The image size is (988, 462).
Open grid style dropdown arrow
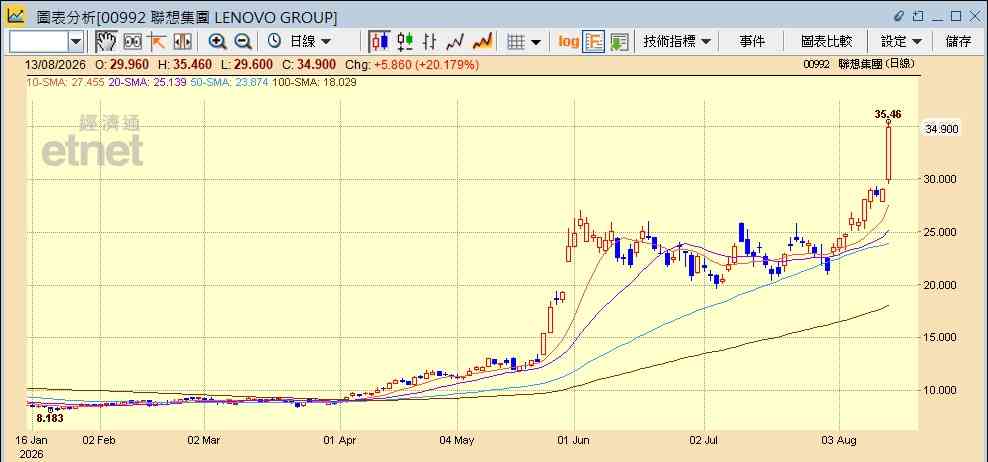(536, 42)
